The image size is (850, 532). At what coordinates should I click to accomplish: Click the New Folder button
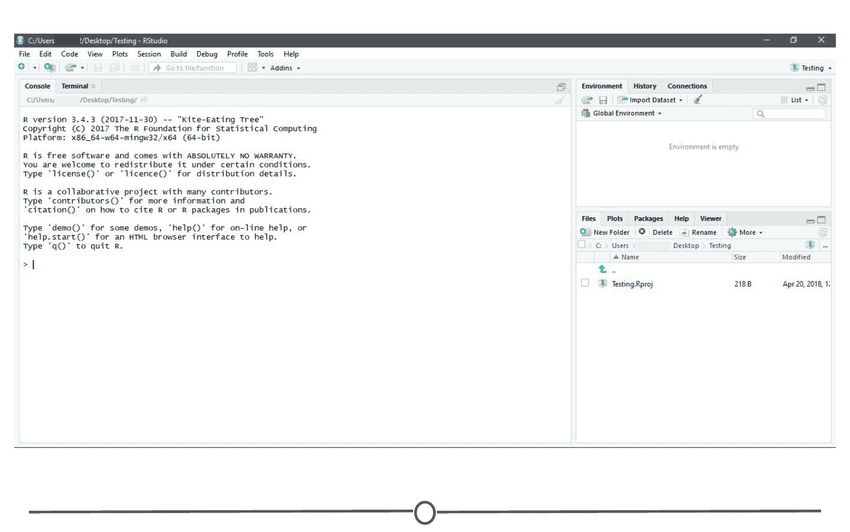[604, 232]
